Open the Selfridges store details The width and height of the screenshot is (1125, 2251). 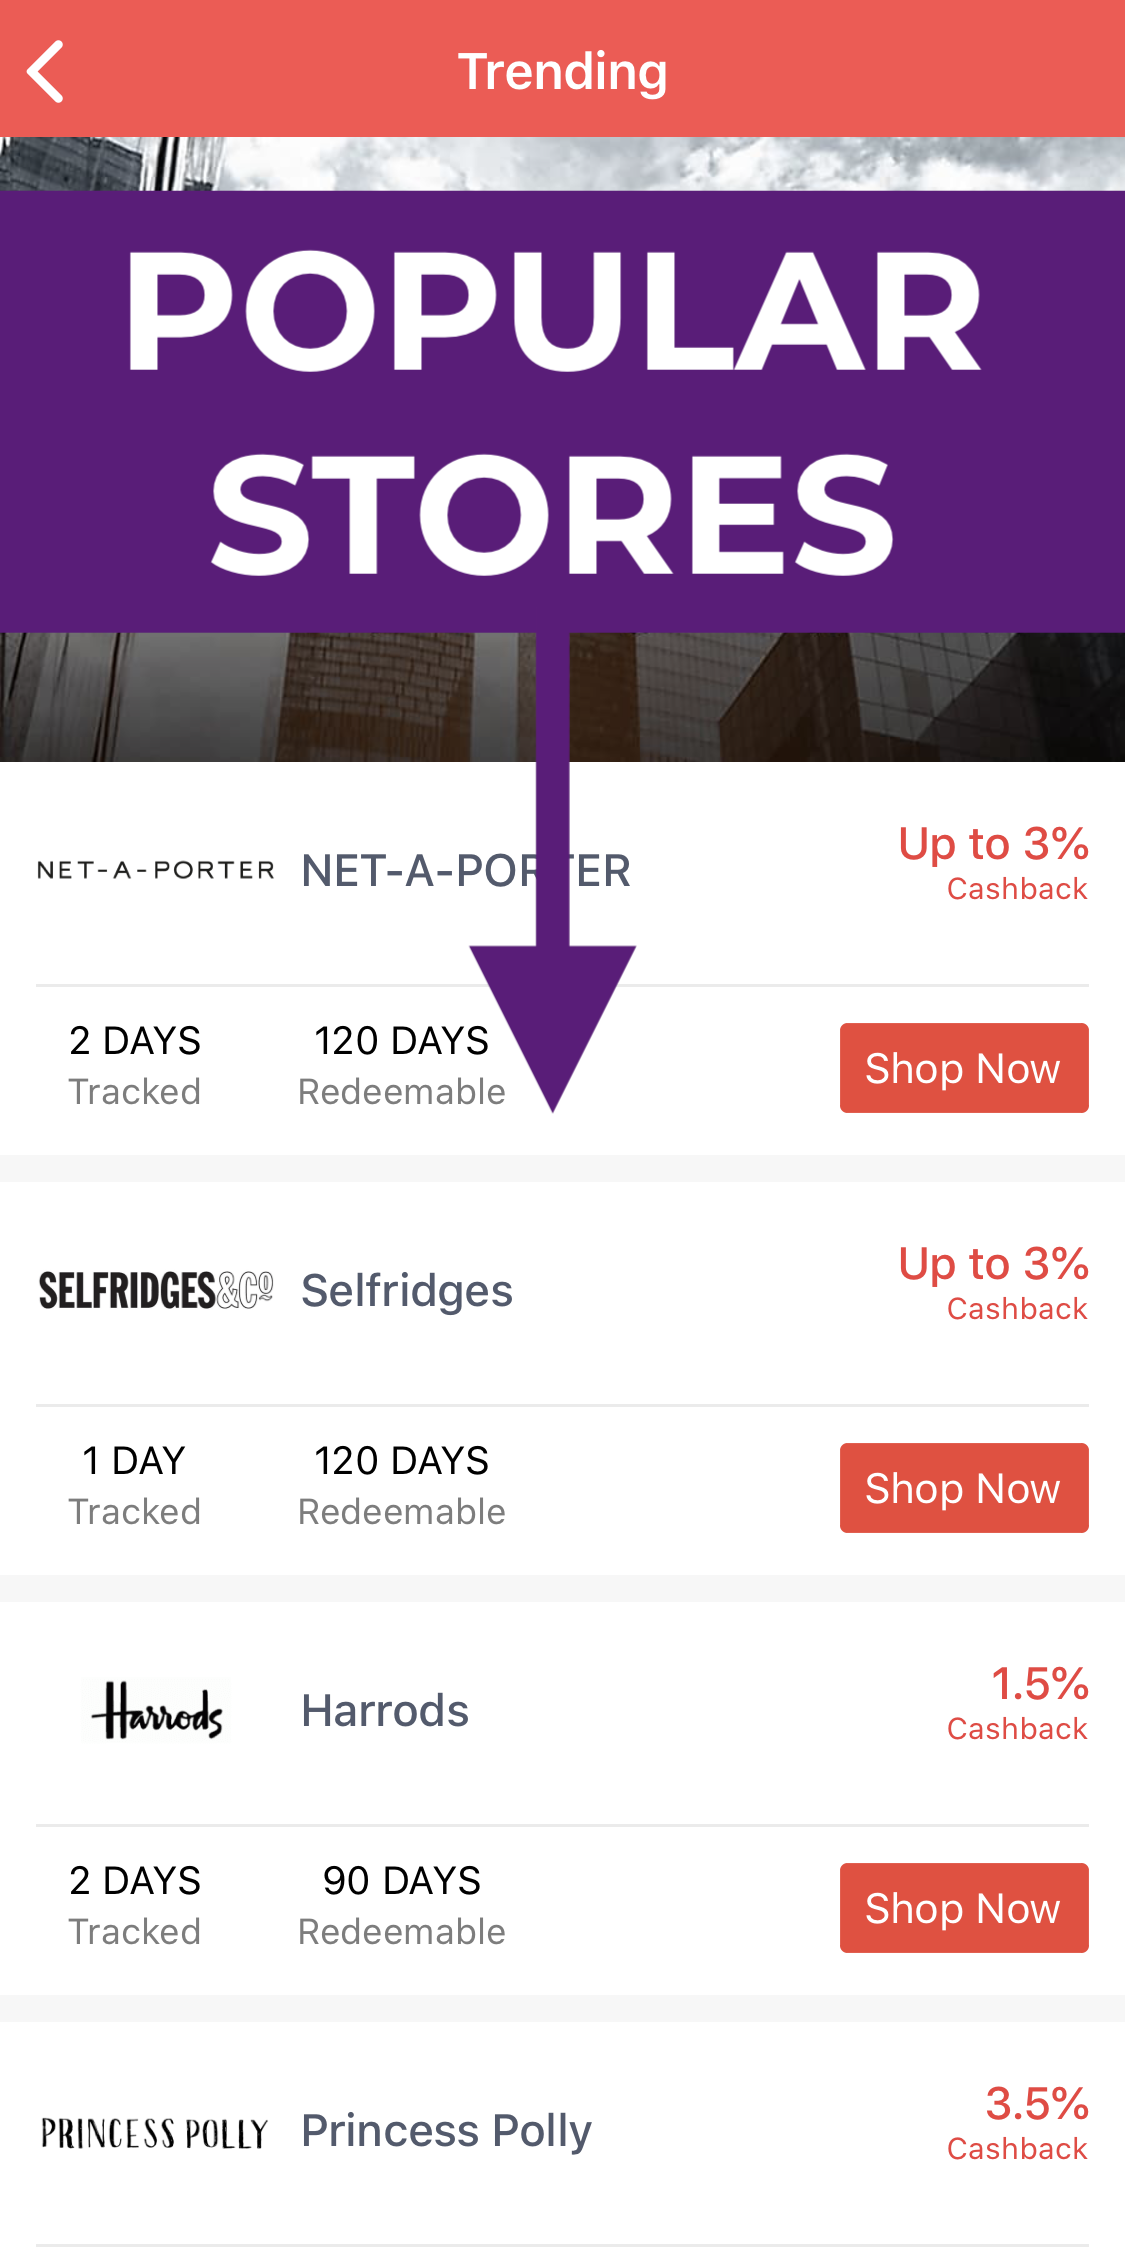click(x=406, y=1289)
